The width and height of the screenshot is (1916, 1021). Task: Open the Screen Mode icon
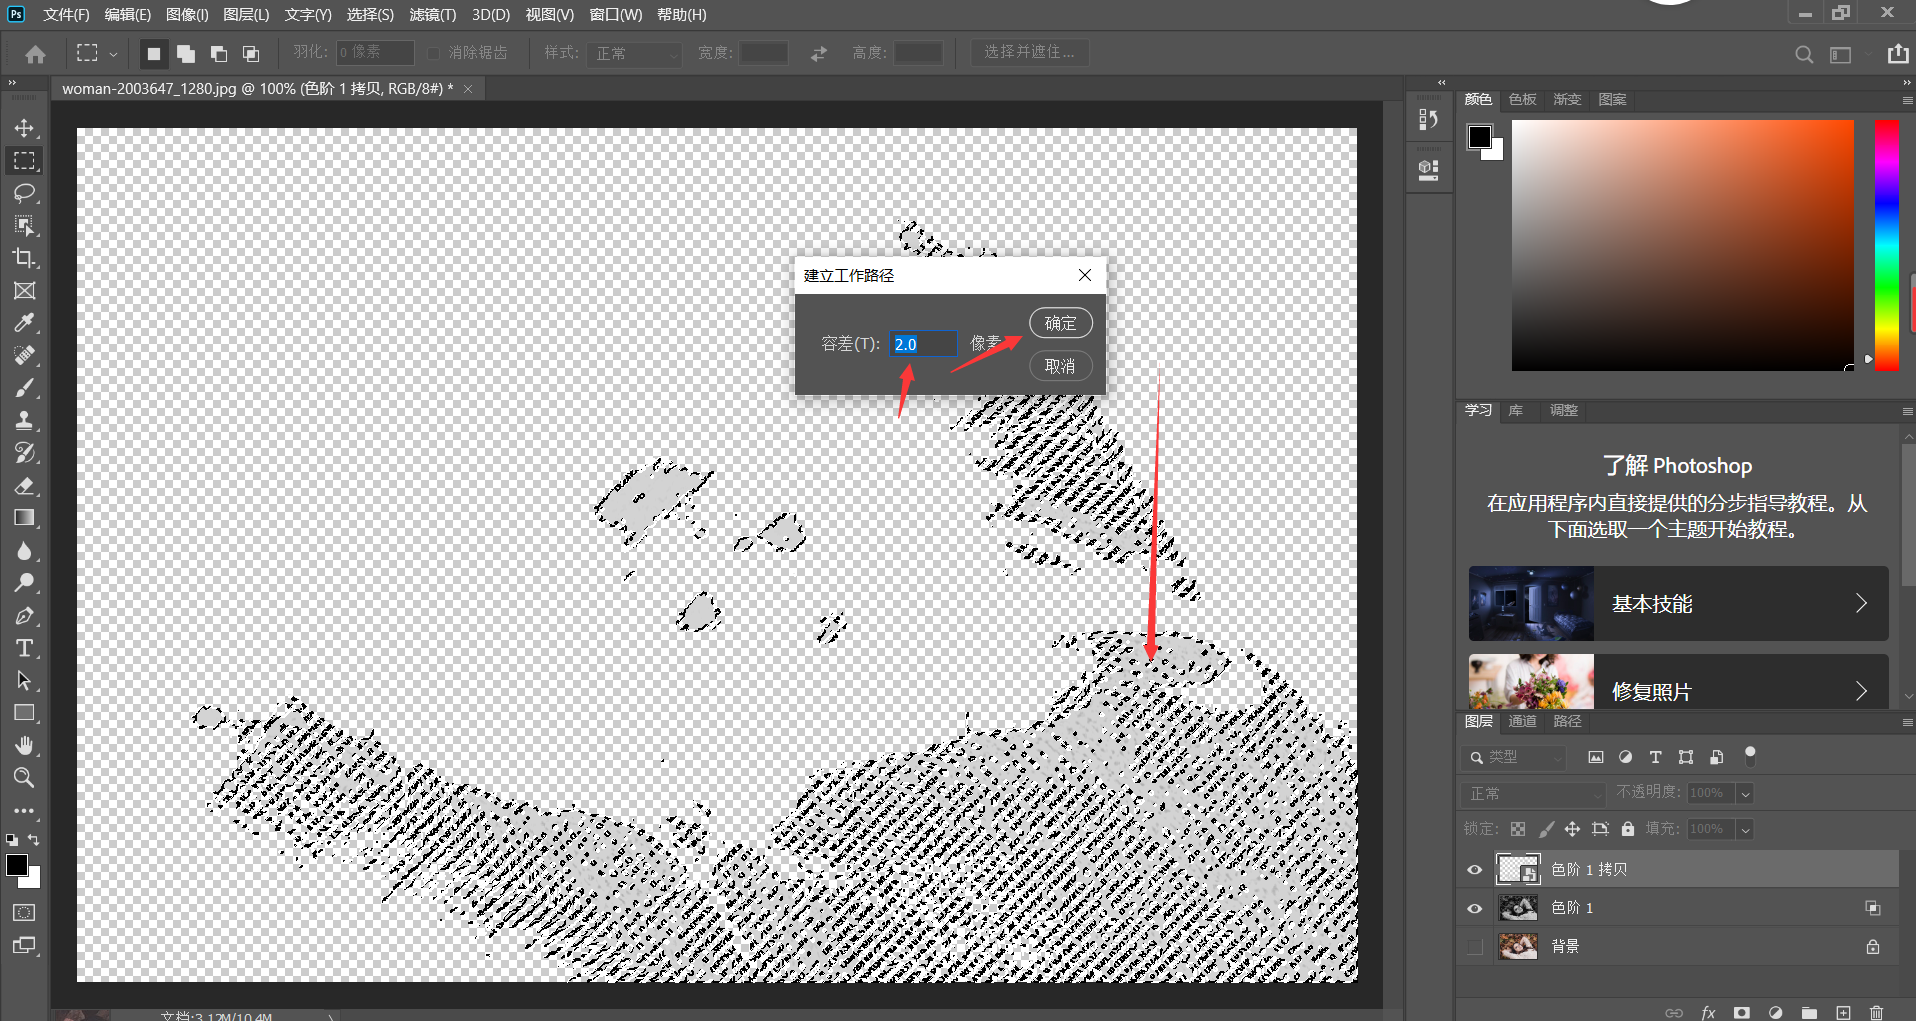tap(24, 946)
